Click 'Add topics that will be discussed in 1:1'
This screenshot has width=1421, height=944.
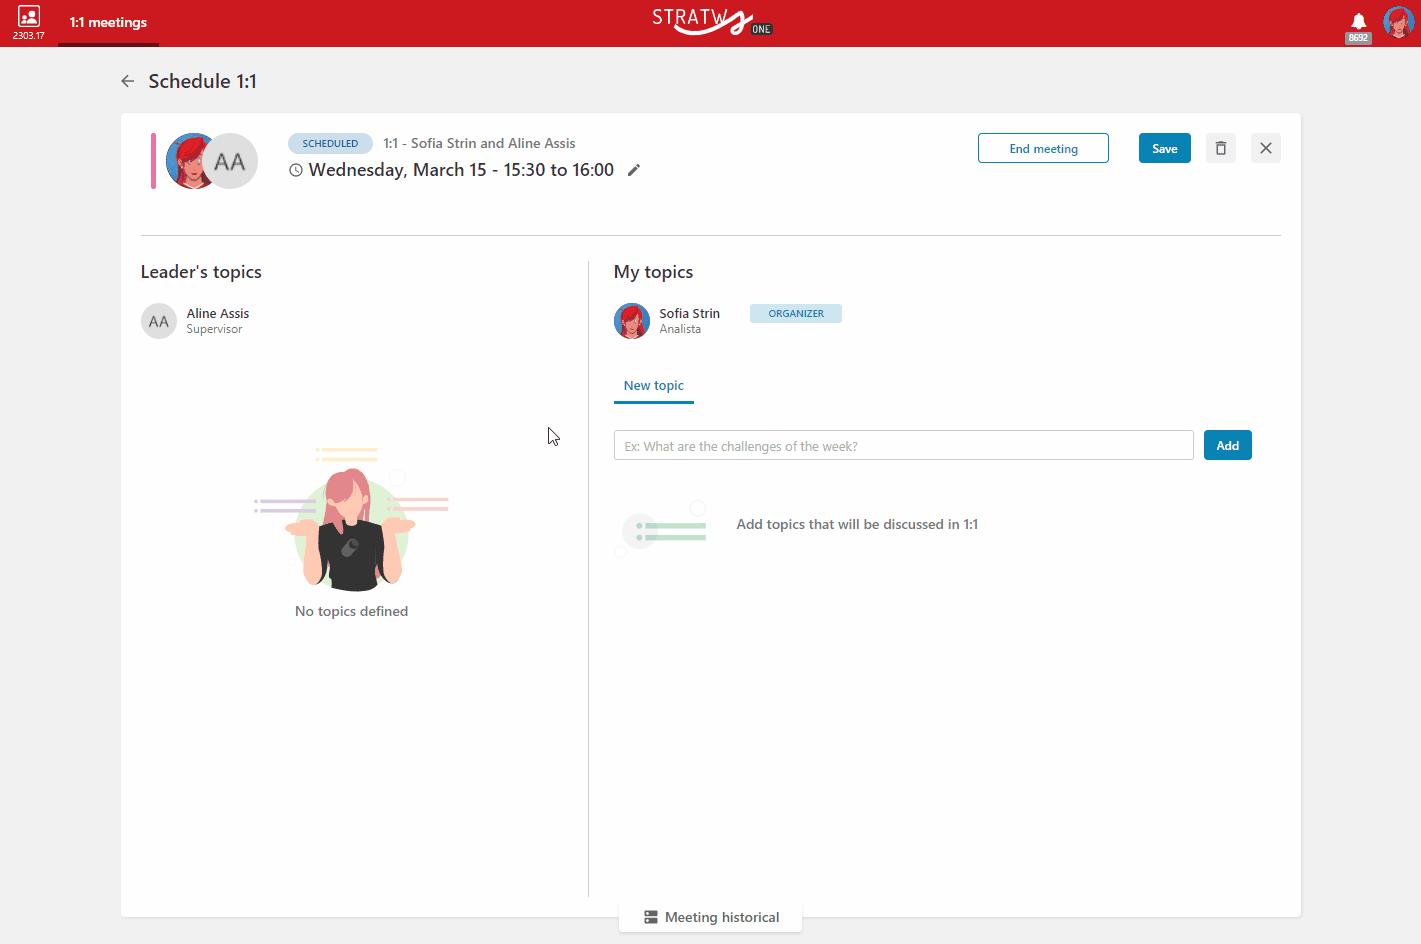click(857, 524)
